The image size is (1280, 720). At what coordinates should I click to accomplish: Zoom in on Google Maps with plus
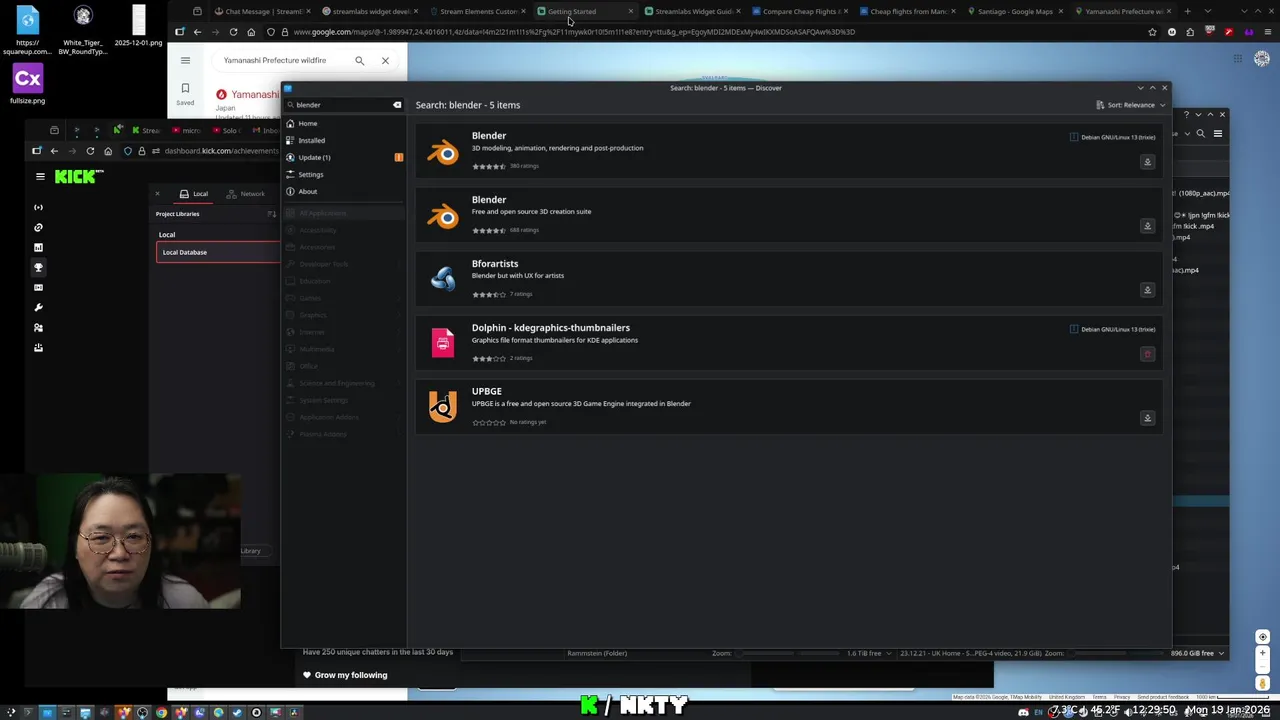[1262, 653]
